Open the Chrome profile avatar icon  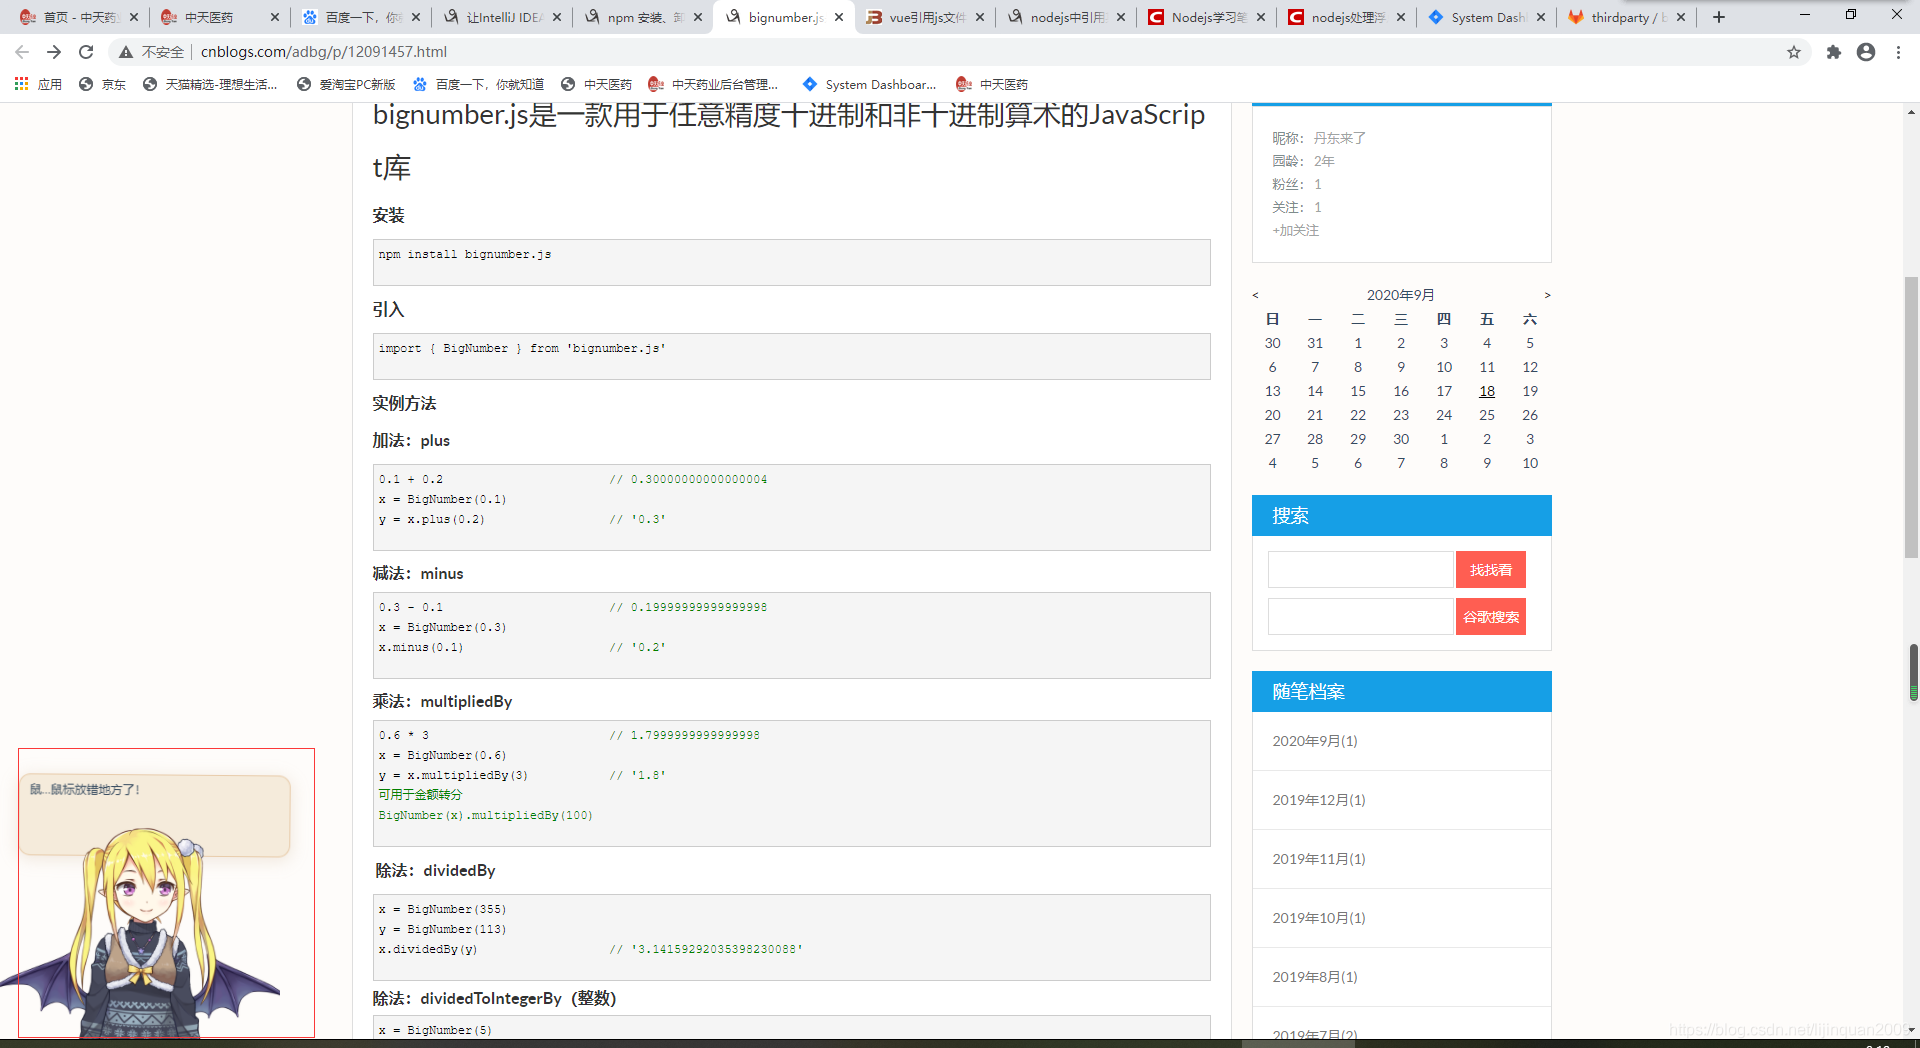1866,52
